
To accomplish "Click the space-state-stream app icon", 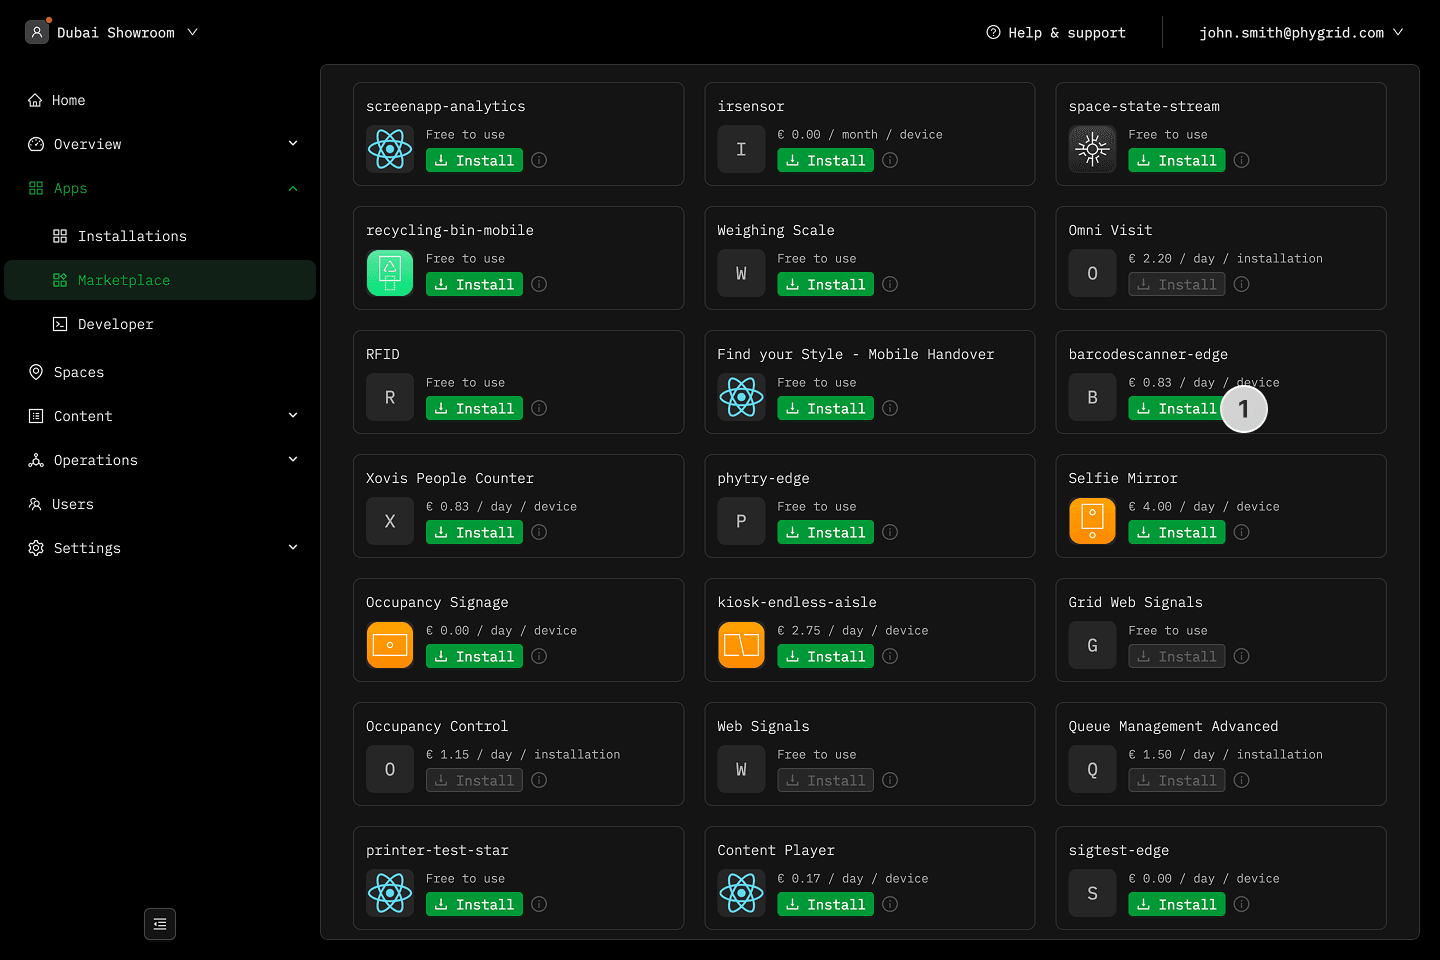I will click(1092, 149).
